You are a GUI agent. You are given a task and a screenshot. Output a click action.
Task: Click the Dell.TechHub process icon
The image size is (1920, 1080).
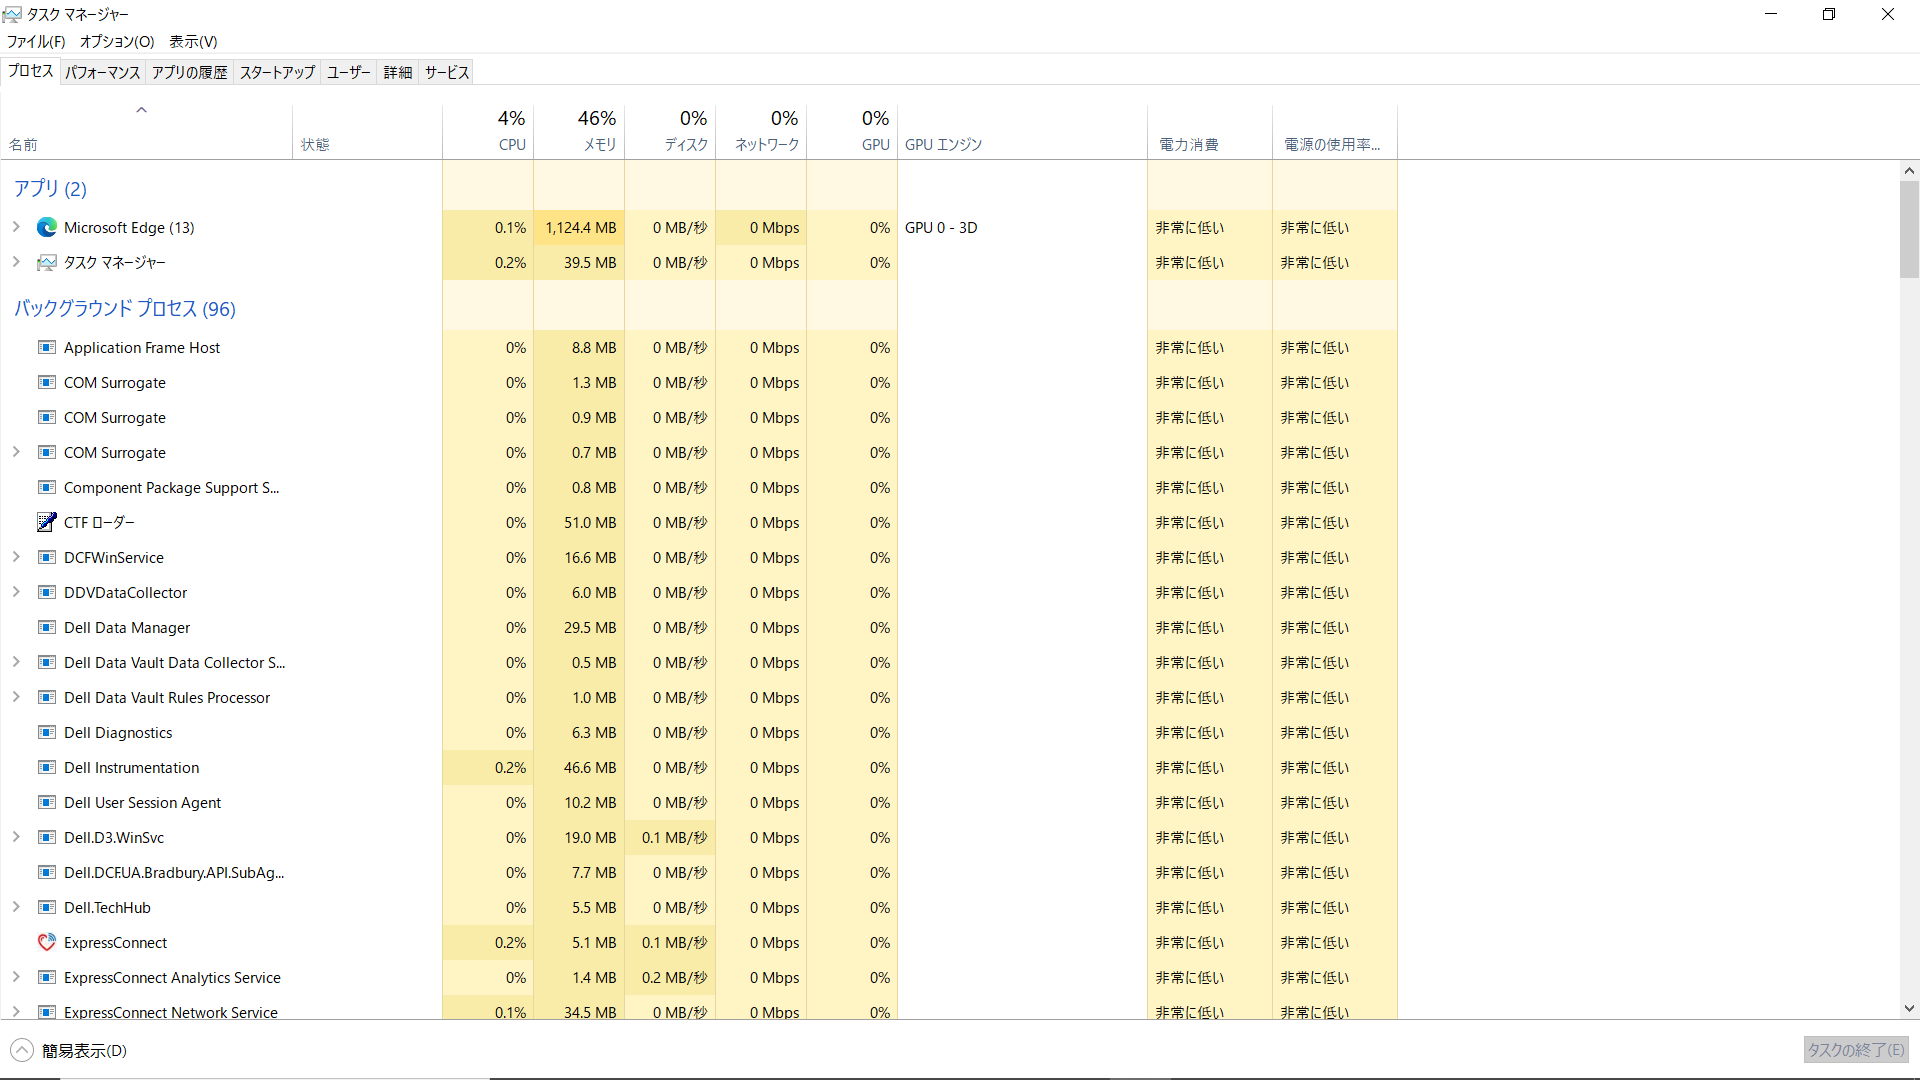tap(47, 908)
